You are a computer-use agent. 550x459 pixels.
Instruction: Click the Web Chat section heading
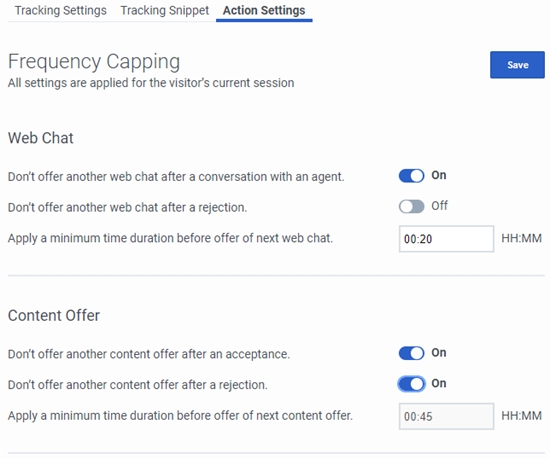(41, 138)
